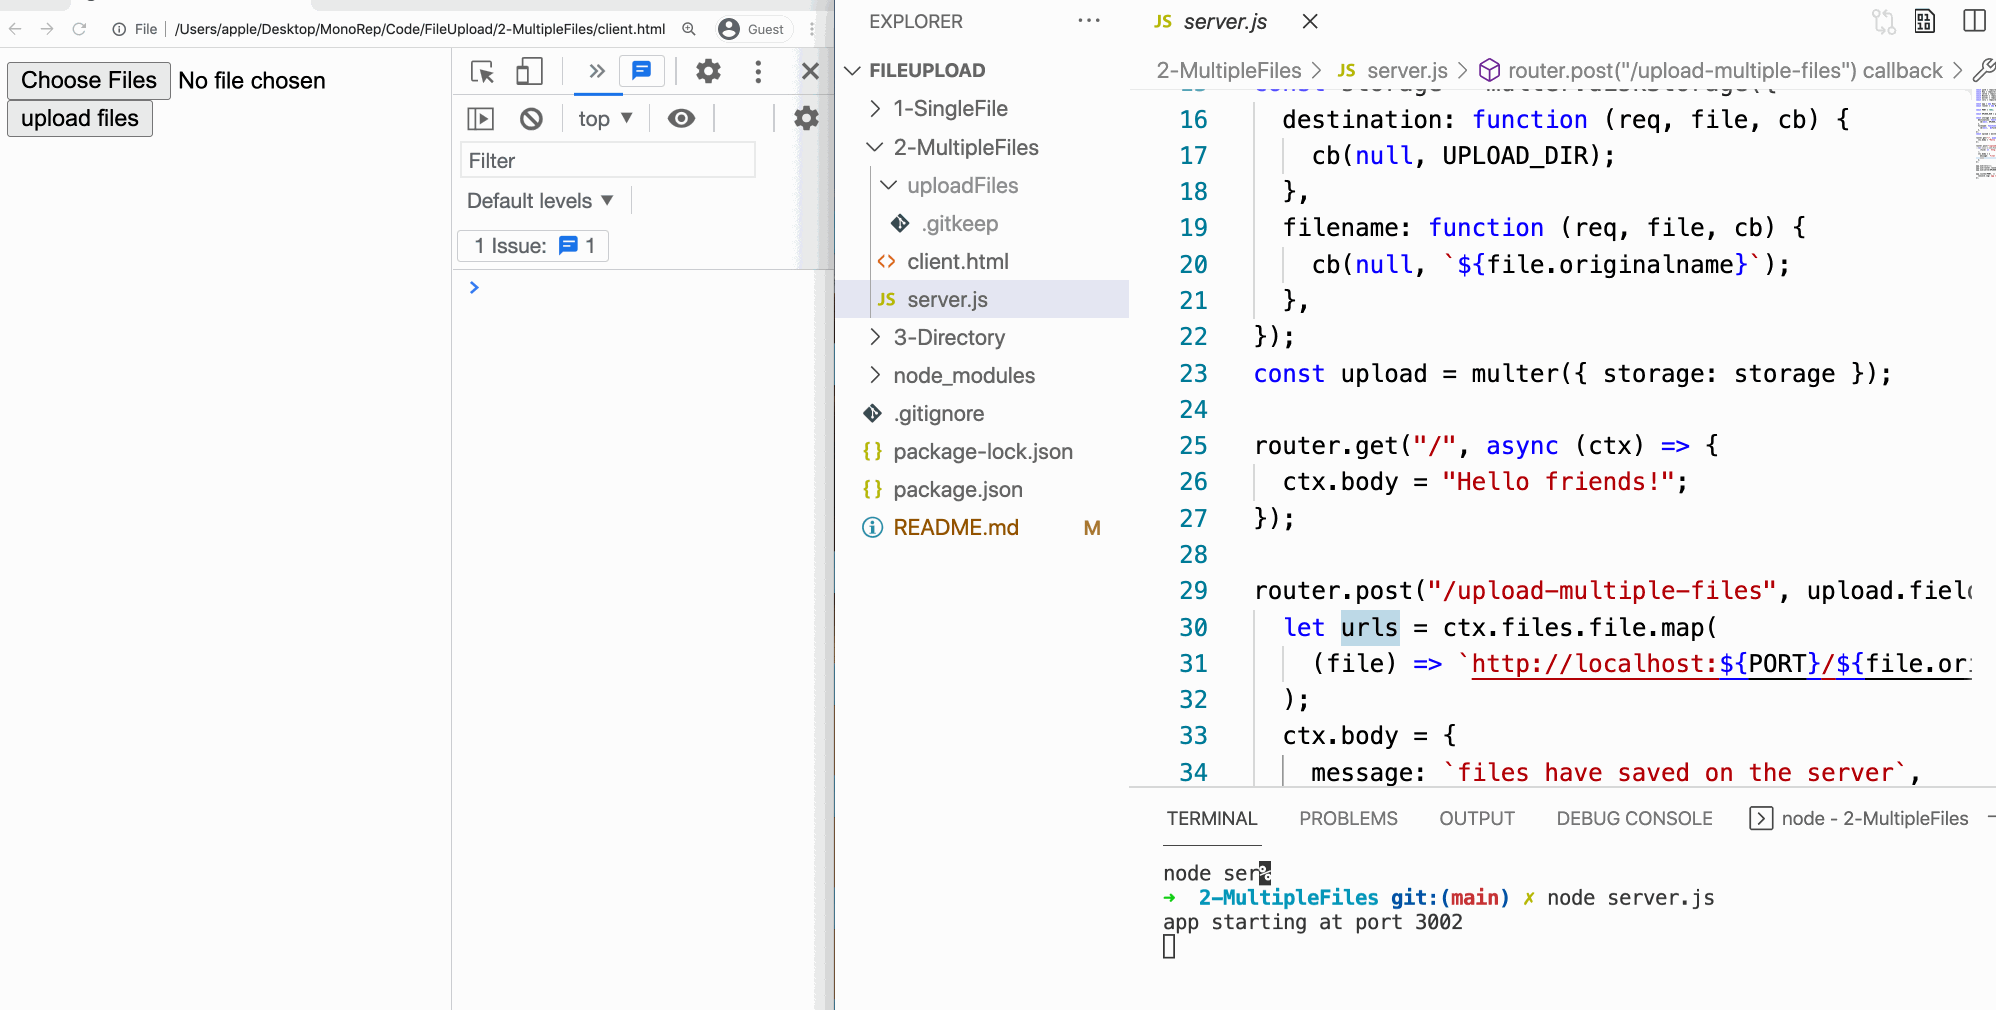The width and height of the screenshot is (1996, 1010).
Task: Open the more tabs chevron in DevTools
Action: tap(596, 71)
